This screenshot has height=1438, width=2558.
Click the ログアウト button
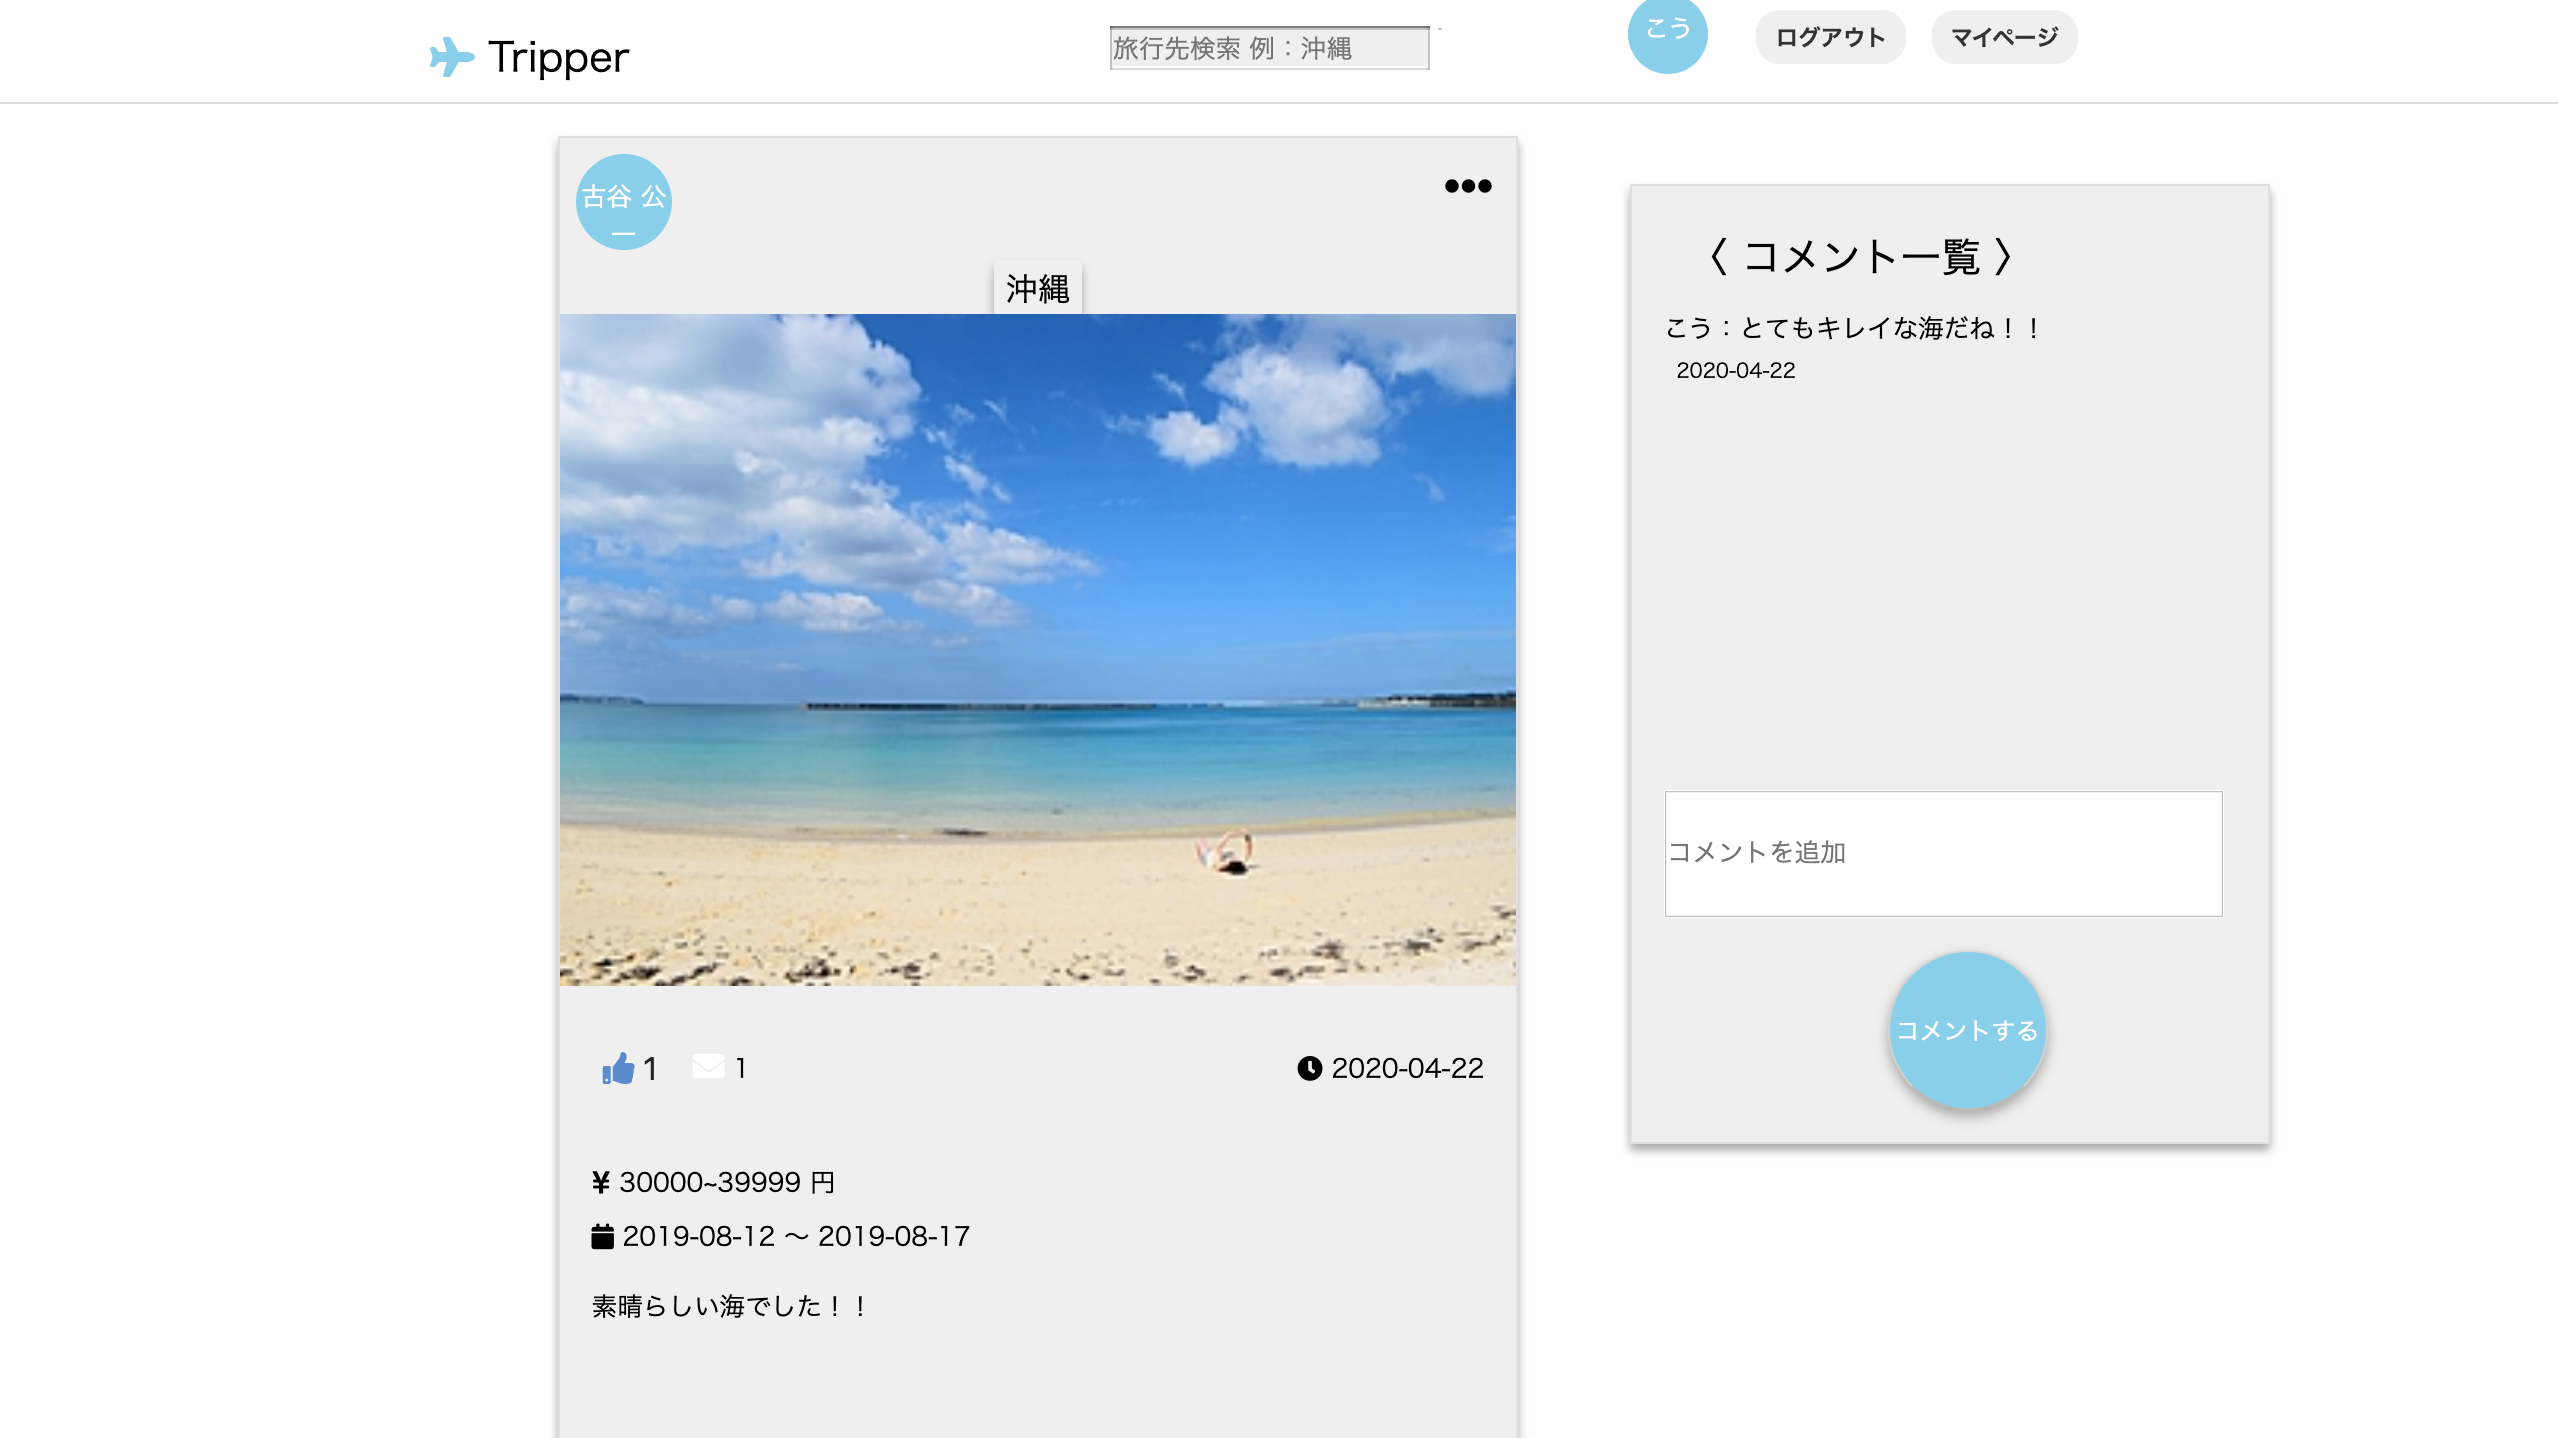[1829, 38]
